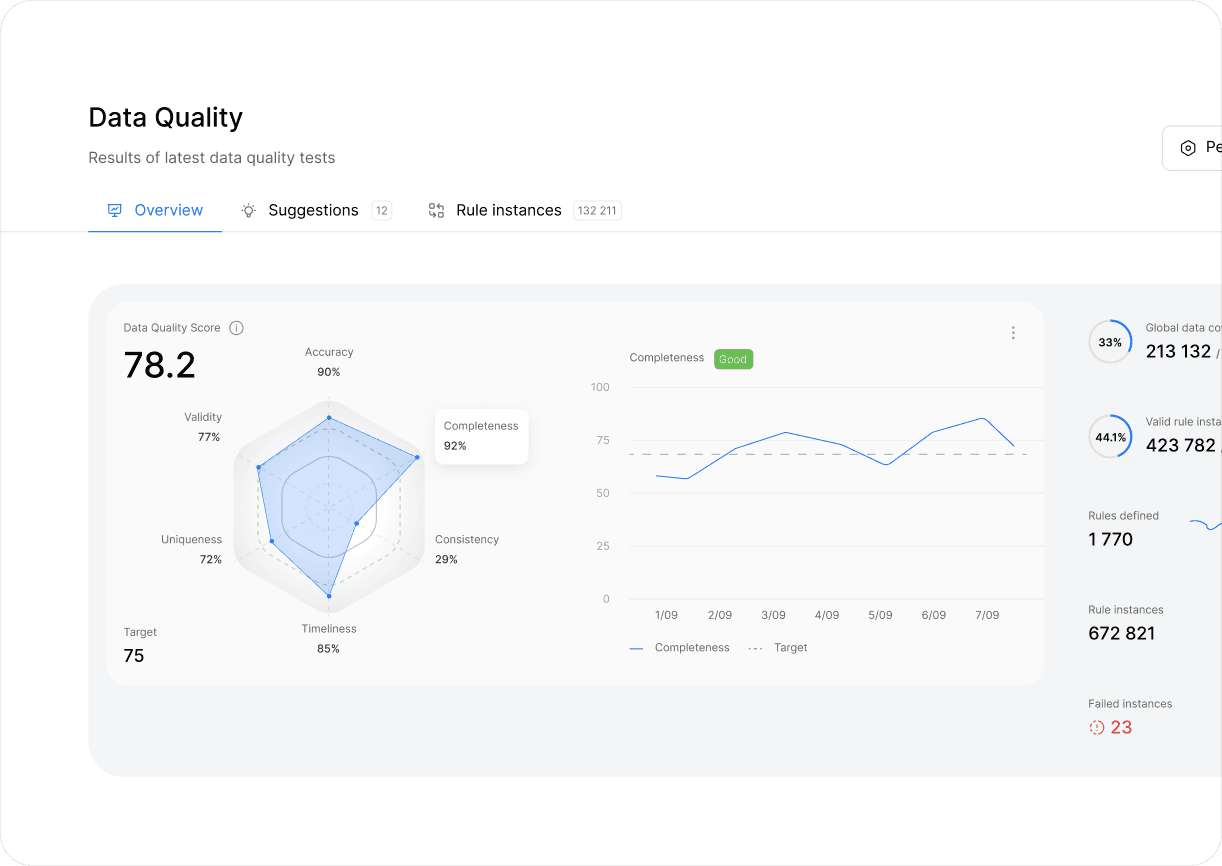The height and width of the screenshot is (866, 1222).
Task: Click the 33% Global data coverage progress ring
Action: 1110,341
